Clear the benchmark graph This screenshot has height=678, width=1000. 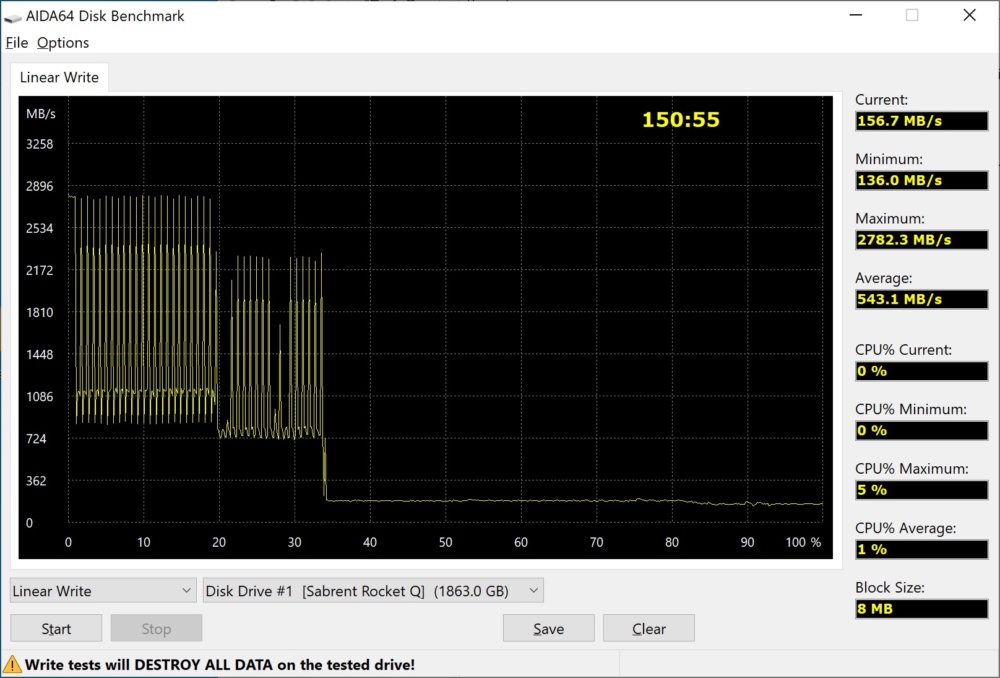coord(649,629)
